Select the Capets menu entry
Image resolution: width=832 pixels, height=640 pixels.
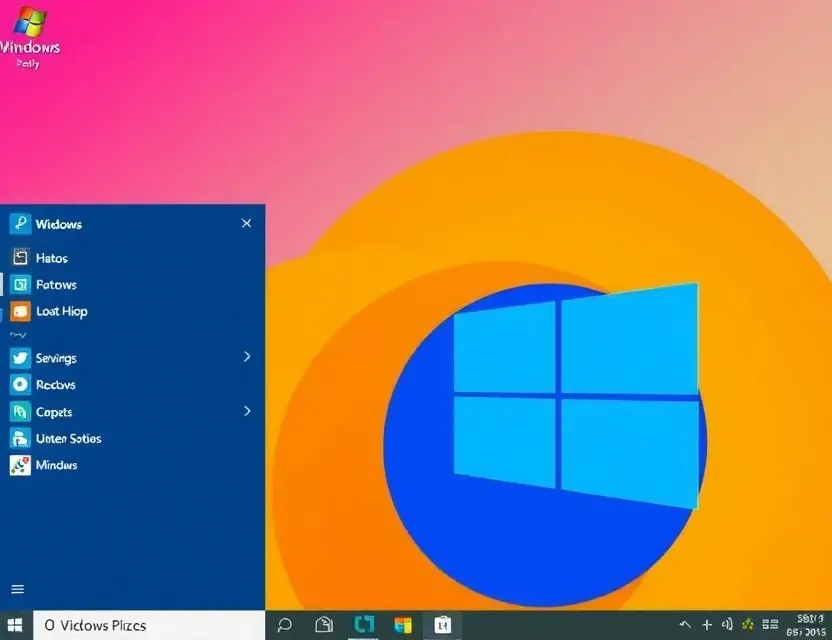pyautogui.click(x=133, y=411)
